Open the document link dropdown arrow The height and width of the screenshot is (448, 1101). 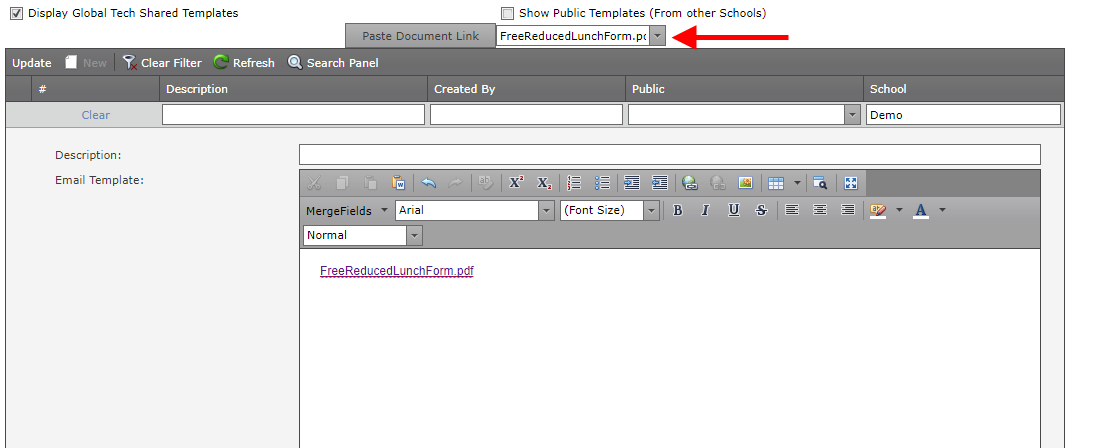(x=657, y=37)
